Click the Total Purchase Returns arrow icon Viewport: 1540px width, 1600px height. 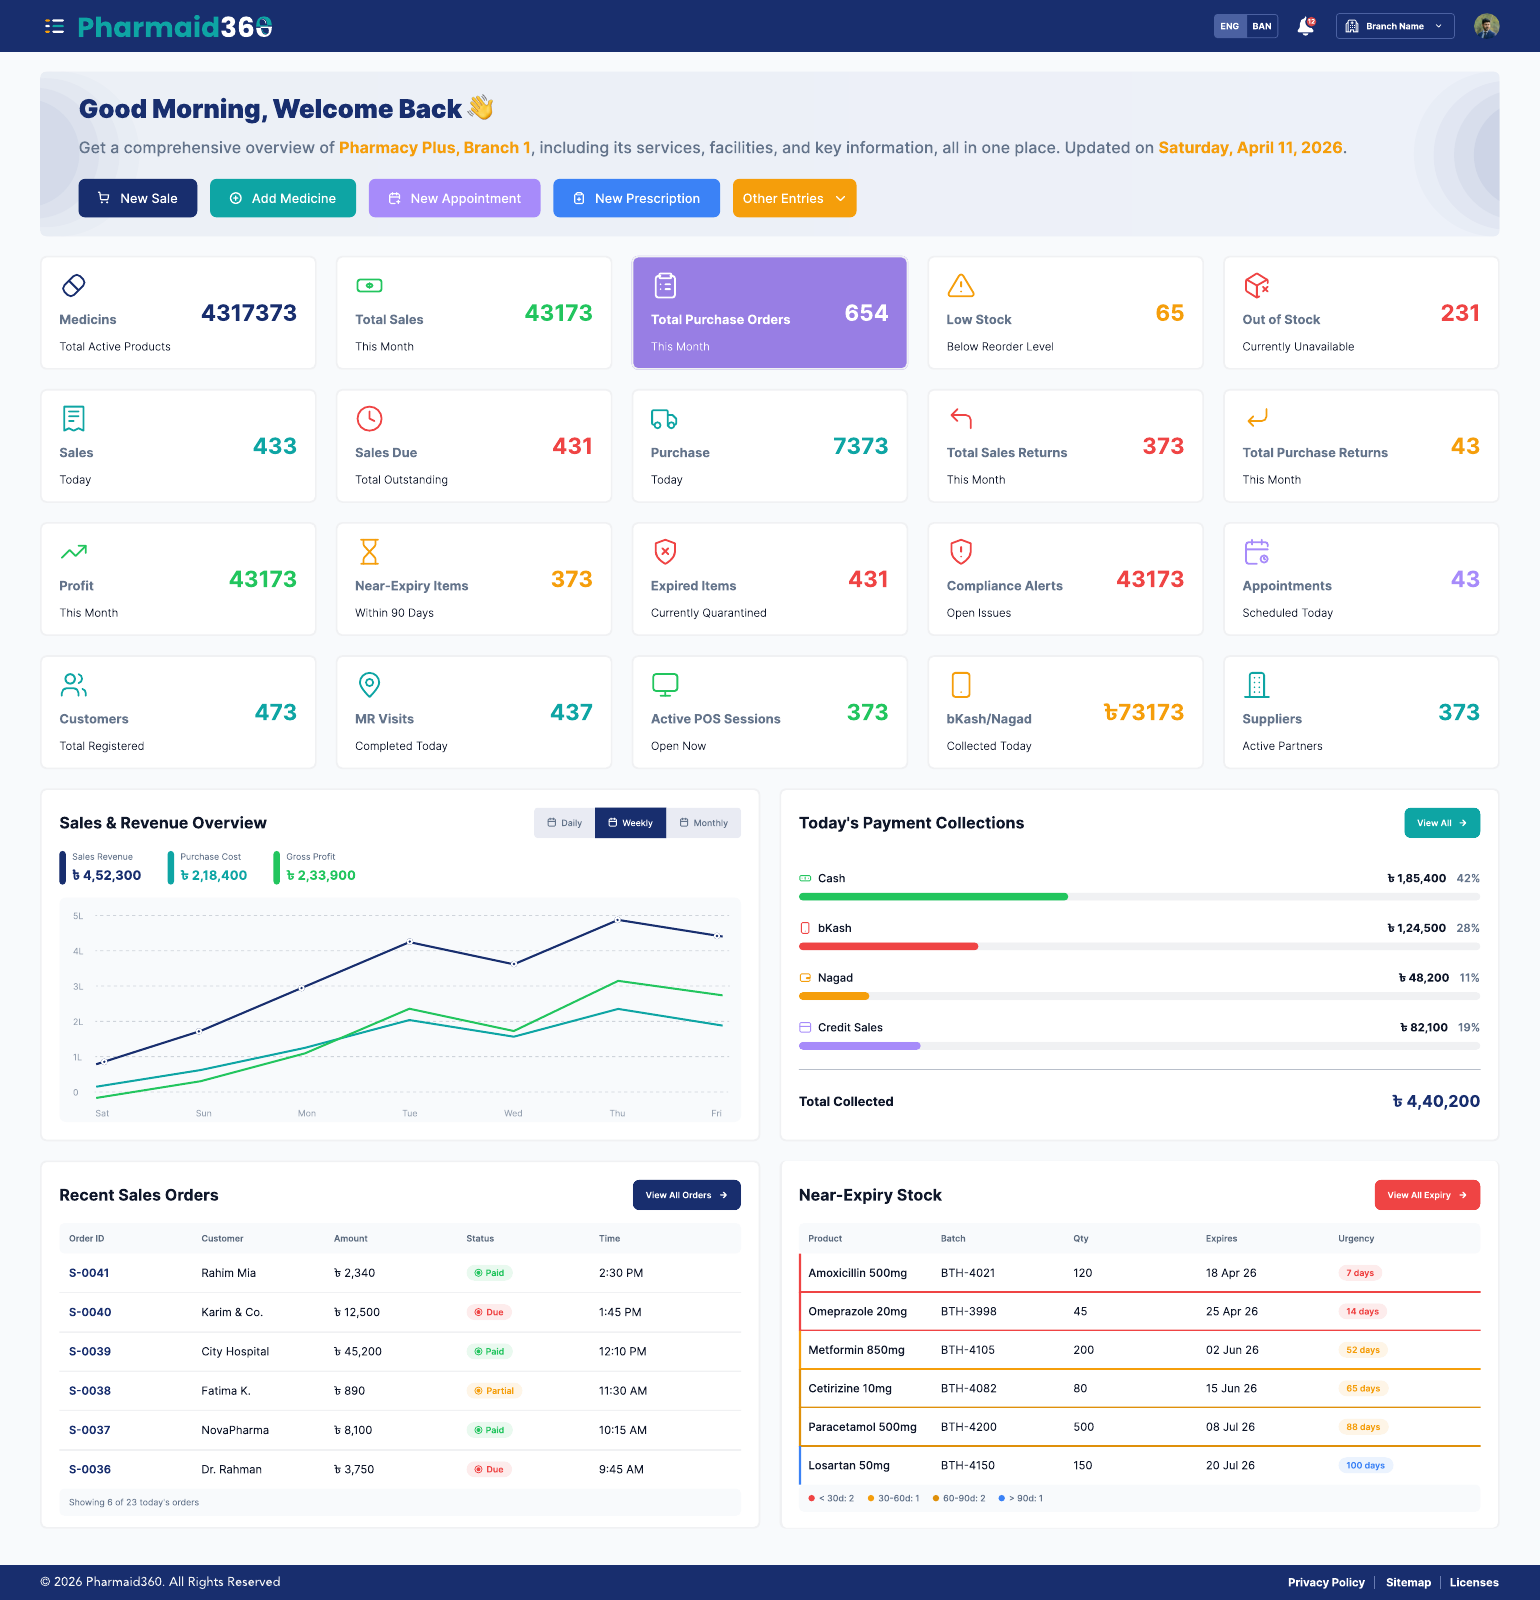click(x=1257, y=417)
